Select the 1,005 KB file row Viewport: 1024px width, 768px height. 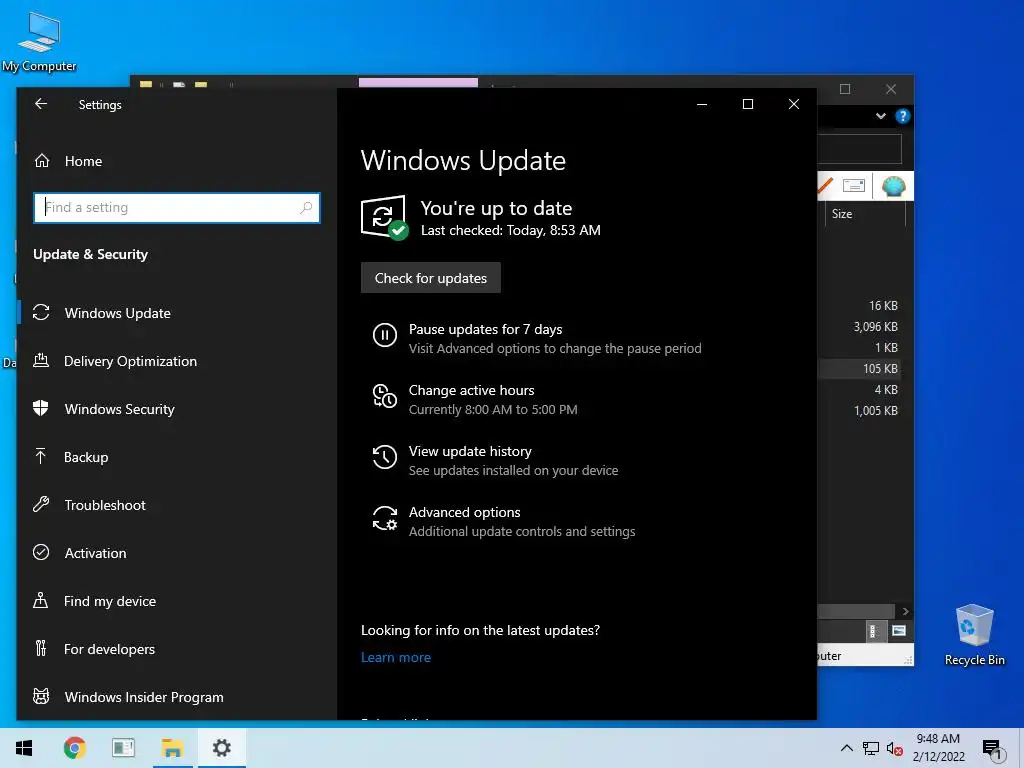click(859, 410)
